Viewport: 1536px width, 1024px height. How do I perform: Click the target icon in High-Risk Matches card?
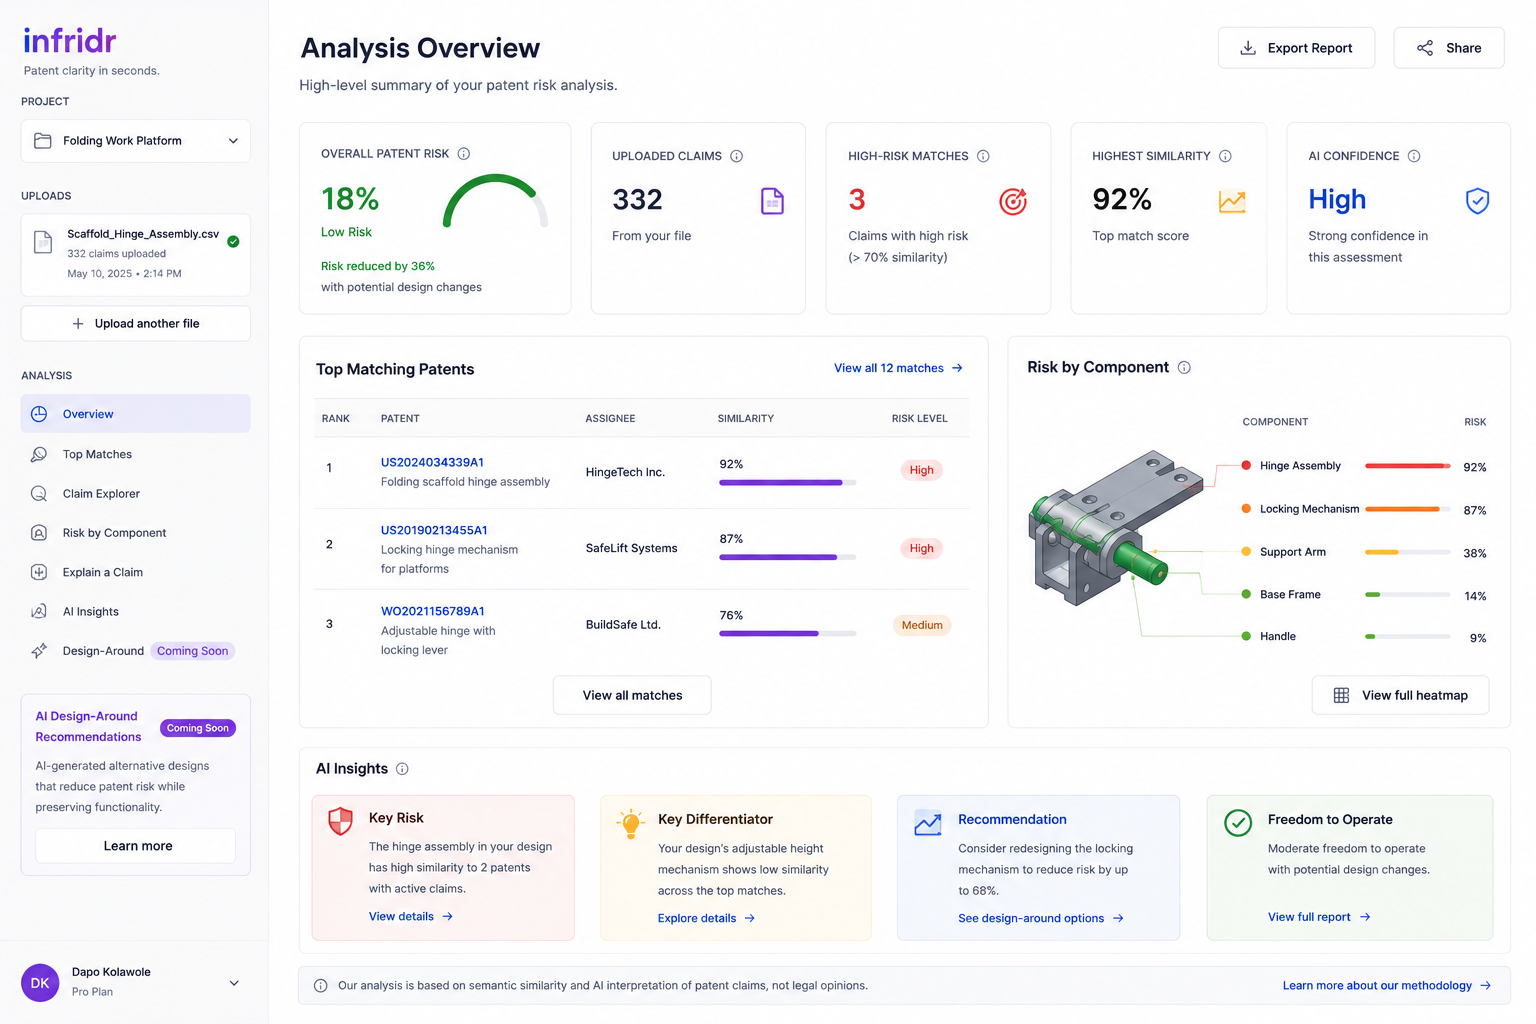coord(1013,202)
